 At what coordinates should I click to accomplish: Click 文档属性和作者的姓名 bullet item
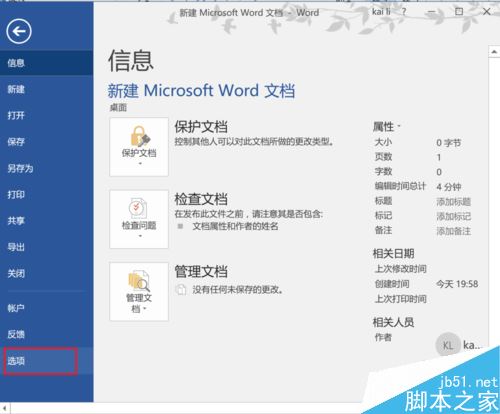[x=235, y=226]
